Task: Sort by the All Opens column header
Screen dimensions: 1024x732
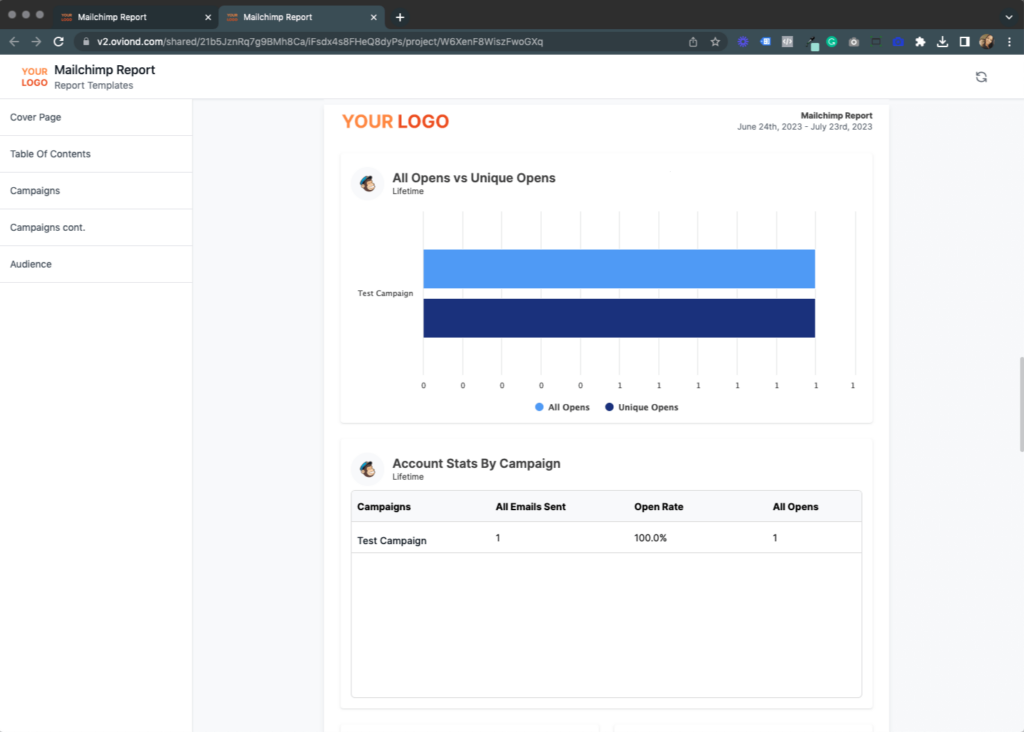Action: click(x=795, y=507)
